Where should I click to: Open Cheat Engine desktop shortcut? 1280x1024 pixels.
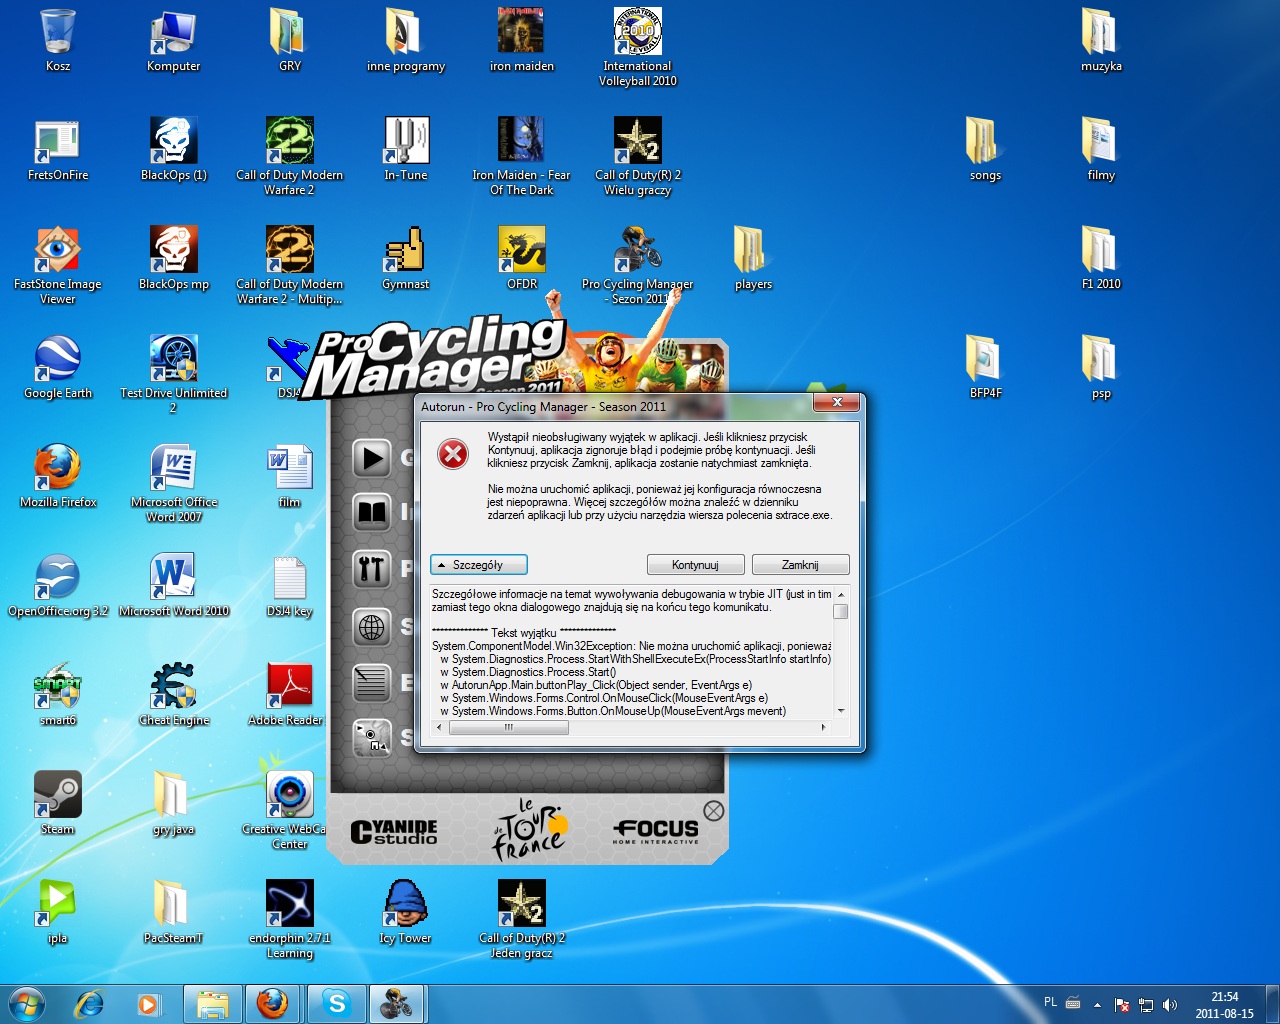coord(174,692)
